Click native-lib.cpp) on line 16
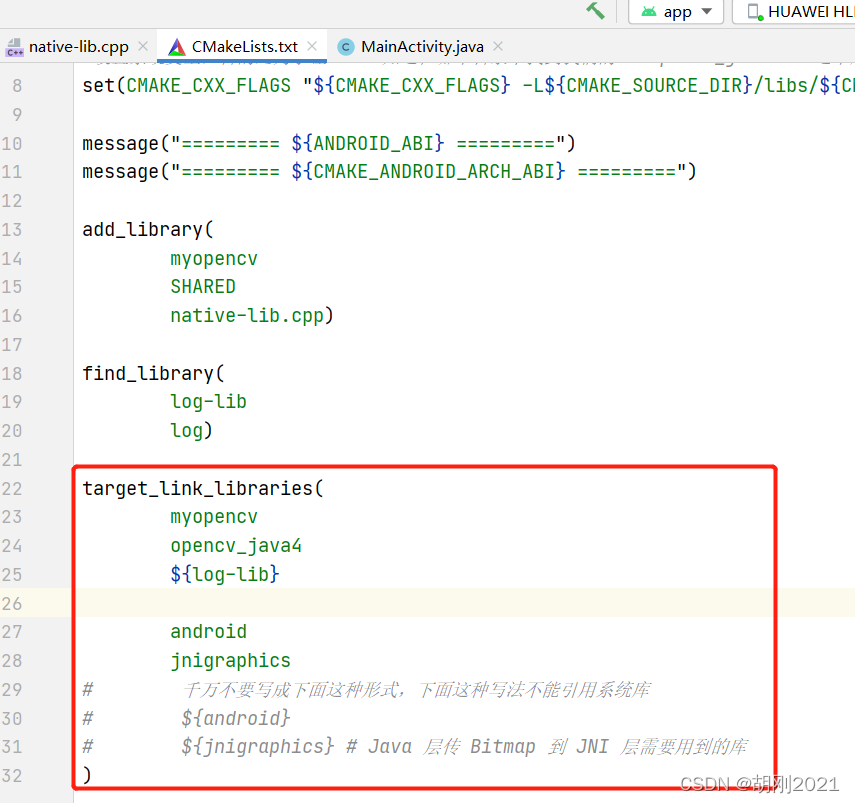 [252, 316]
